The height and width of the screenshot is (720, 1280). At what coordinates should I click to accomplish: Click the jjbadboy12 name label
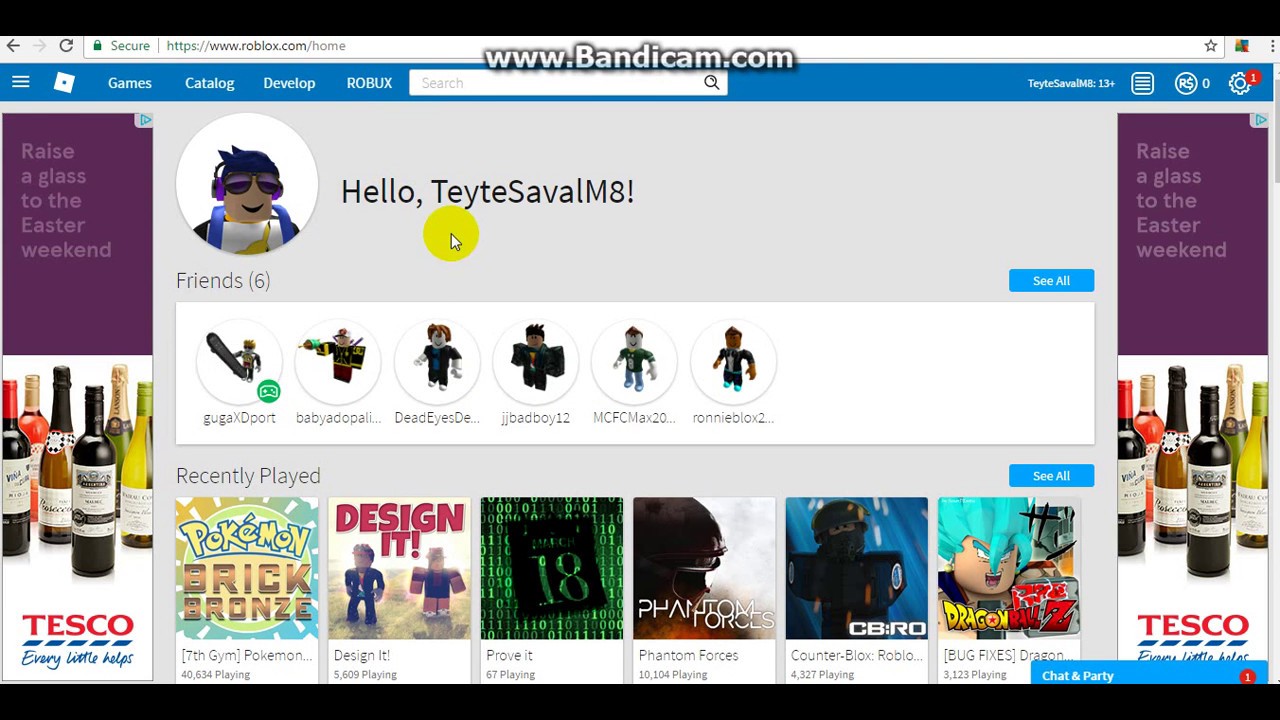click(x=536, y=418)
